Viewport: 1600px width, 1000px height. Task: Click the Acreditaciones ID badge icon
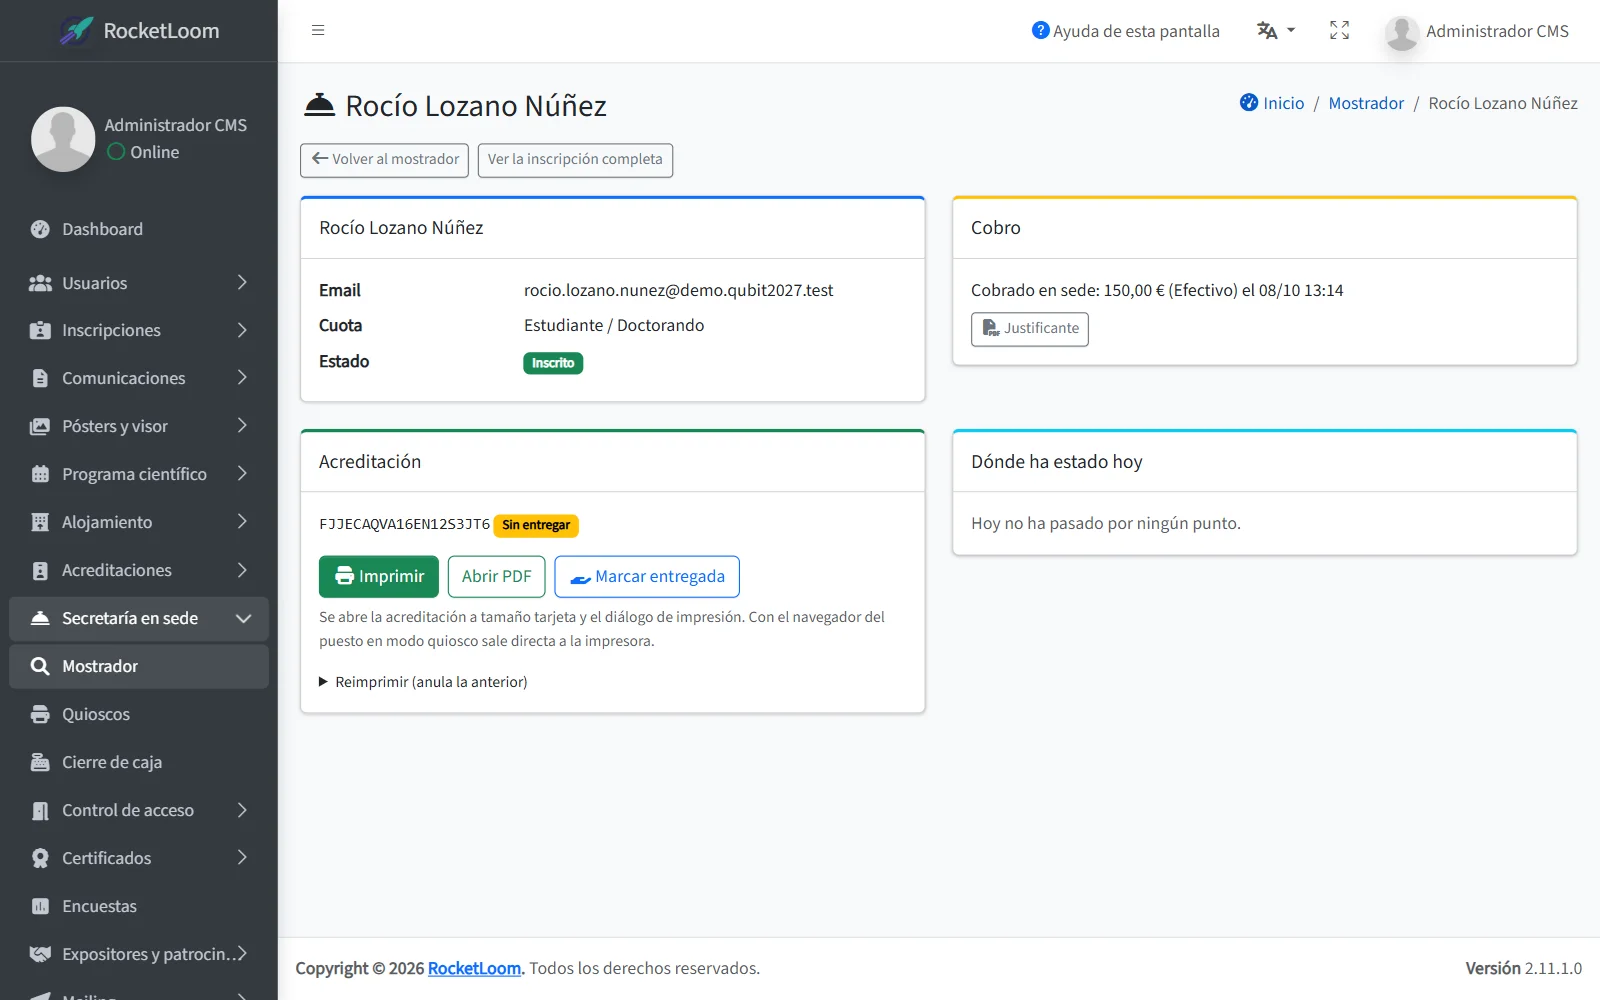[x=40, y=570]
